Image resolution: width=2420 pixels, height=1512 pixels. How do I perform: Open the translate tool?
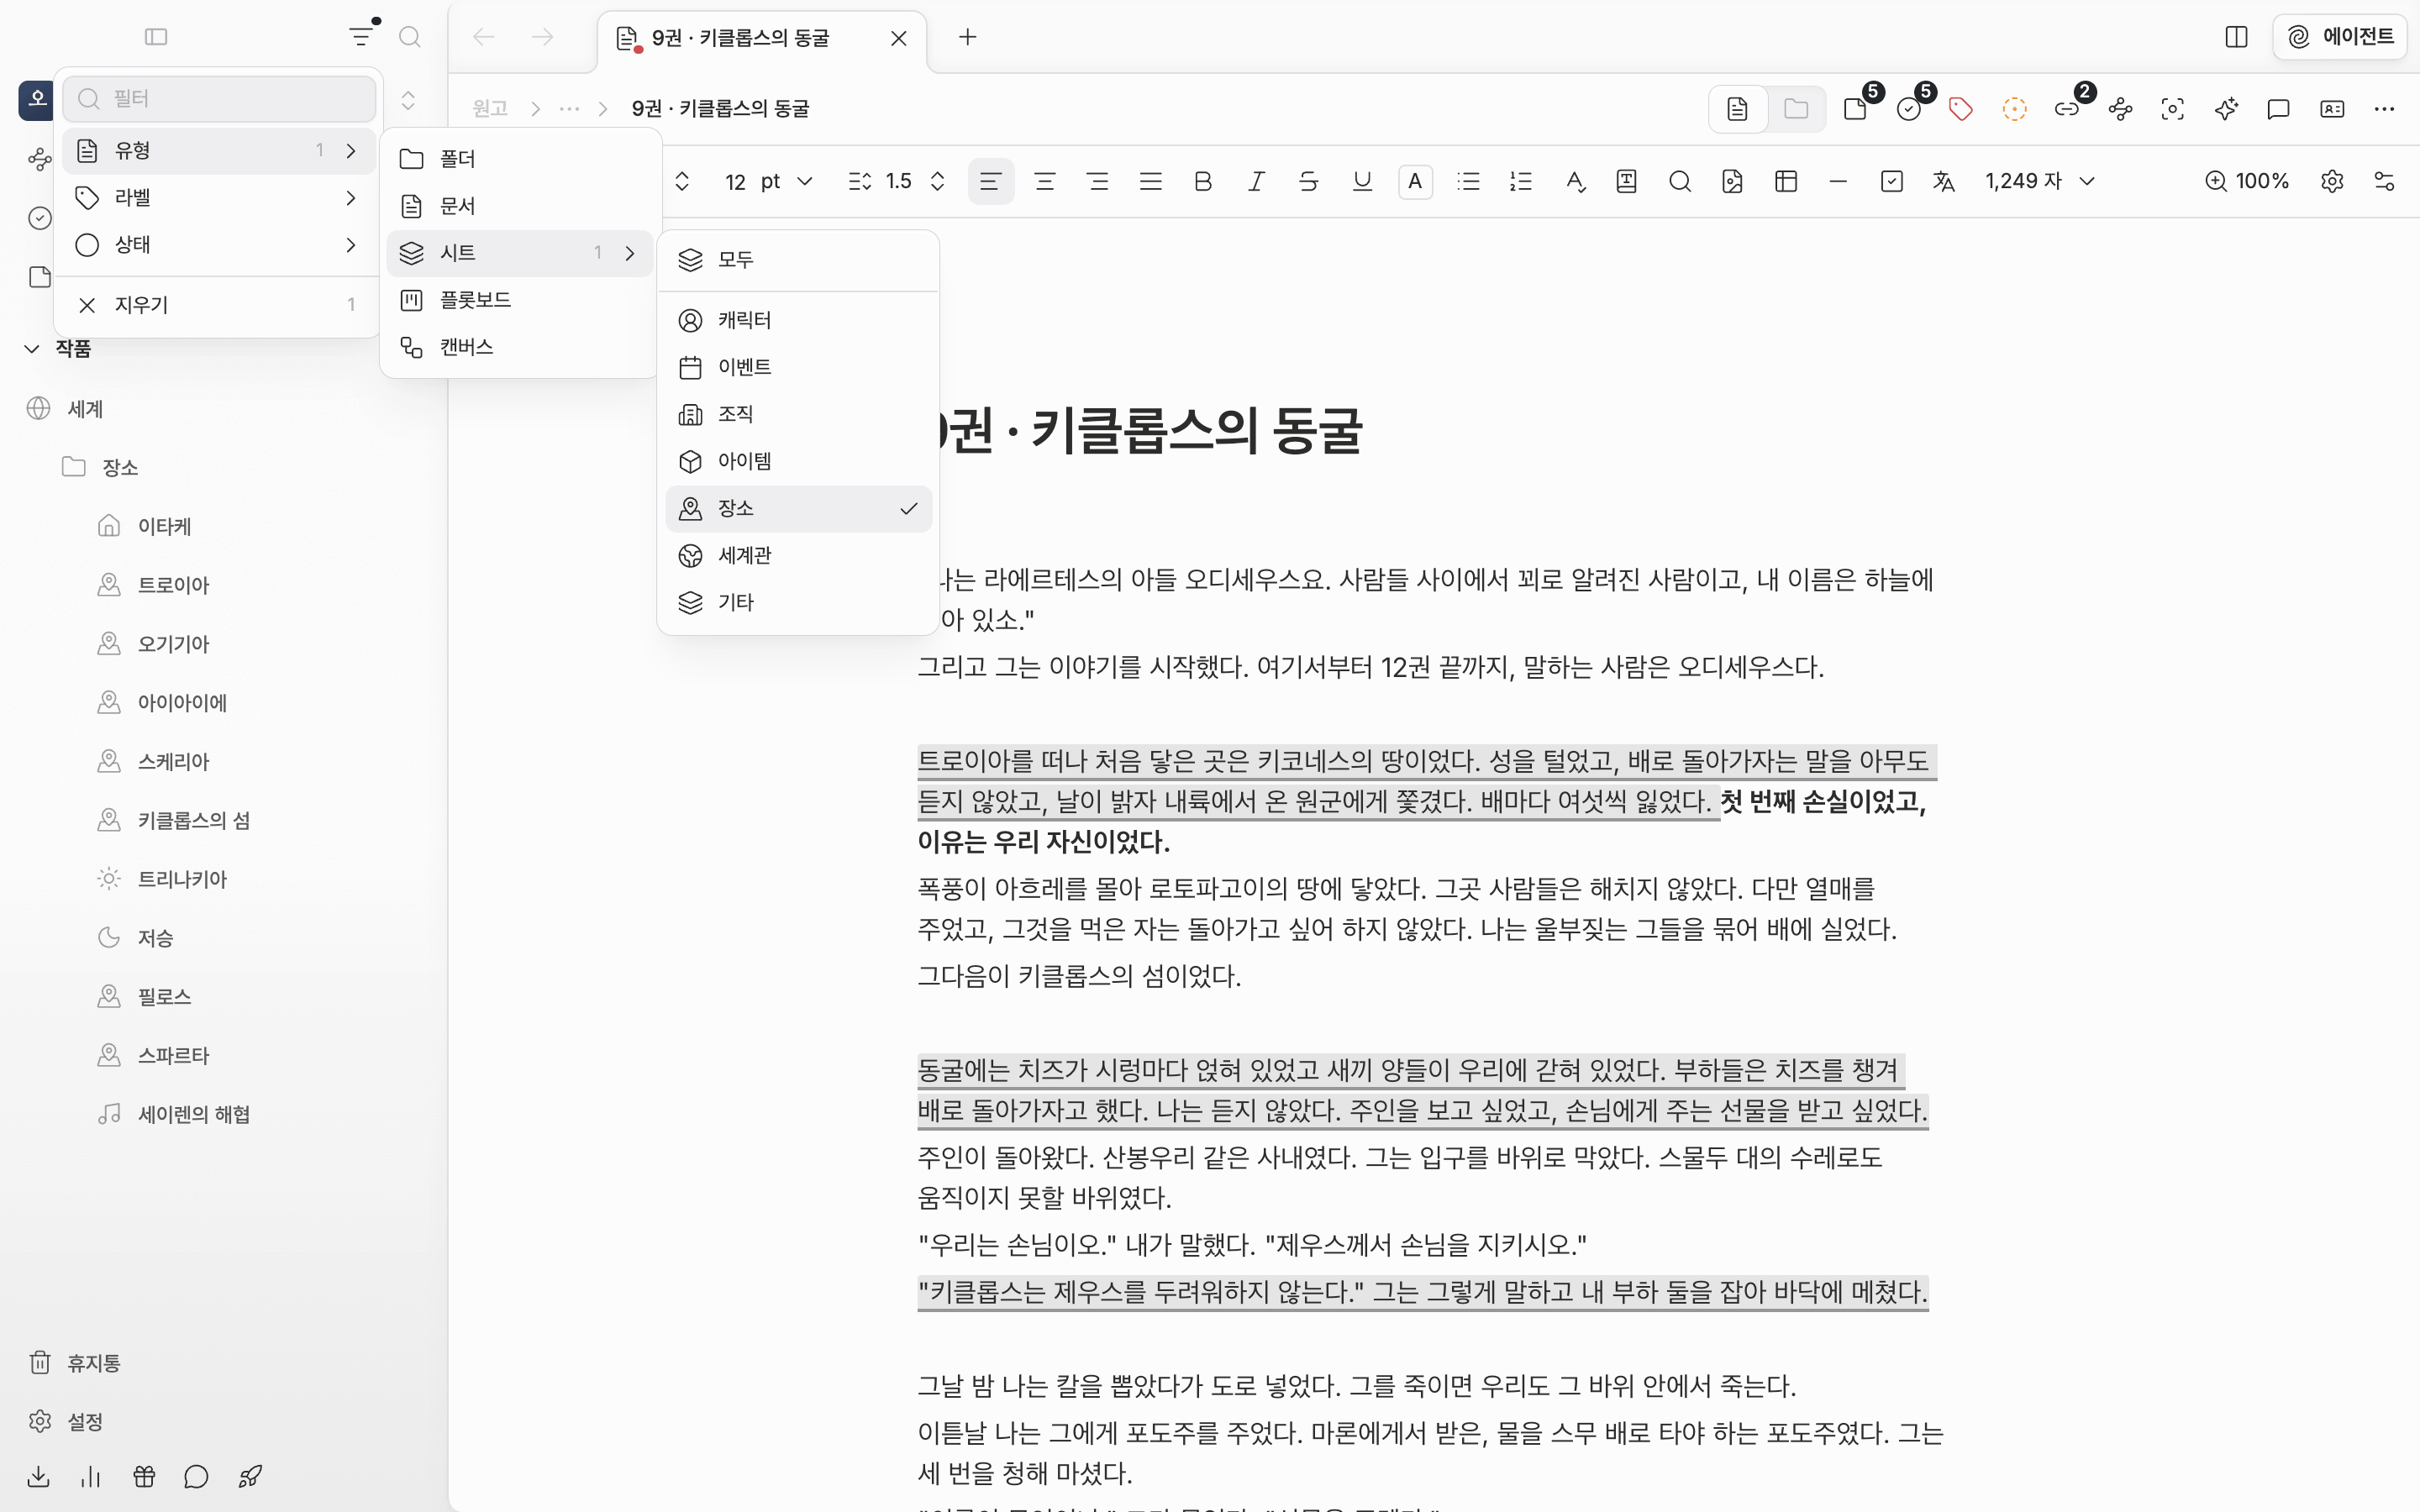tap(1943, 181)
